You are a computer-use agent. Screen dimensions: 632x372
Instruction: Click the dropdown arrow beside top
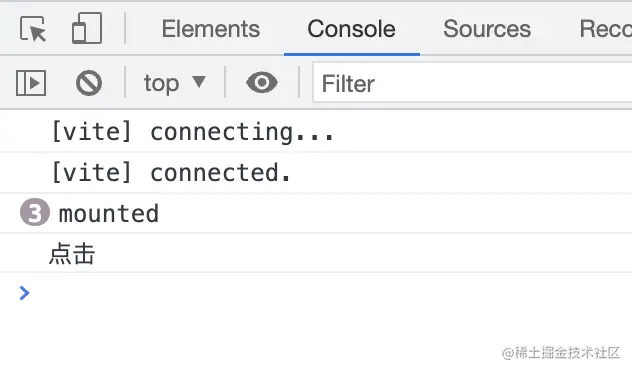pos(199,82)
